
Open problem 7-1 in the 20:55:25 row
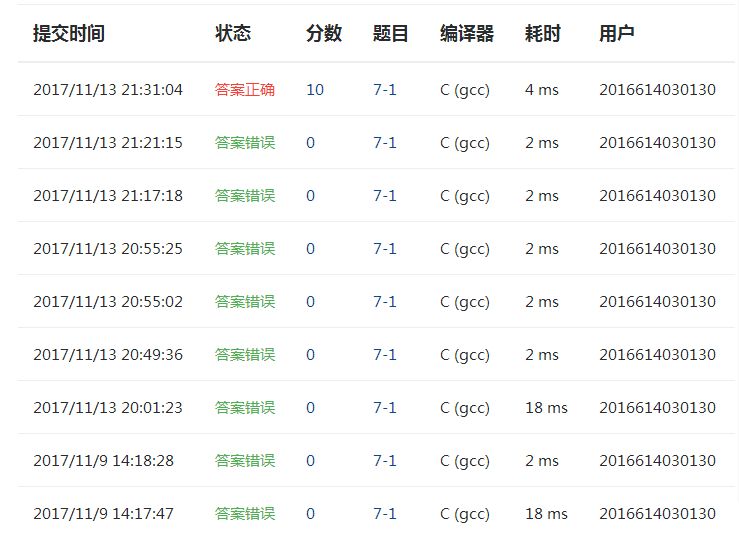(x=385, y=249)
